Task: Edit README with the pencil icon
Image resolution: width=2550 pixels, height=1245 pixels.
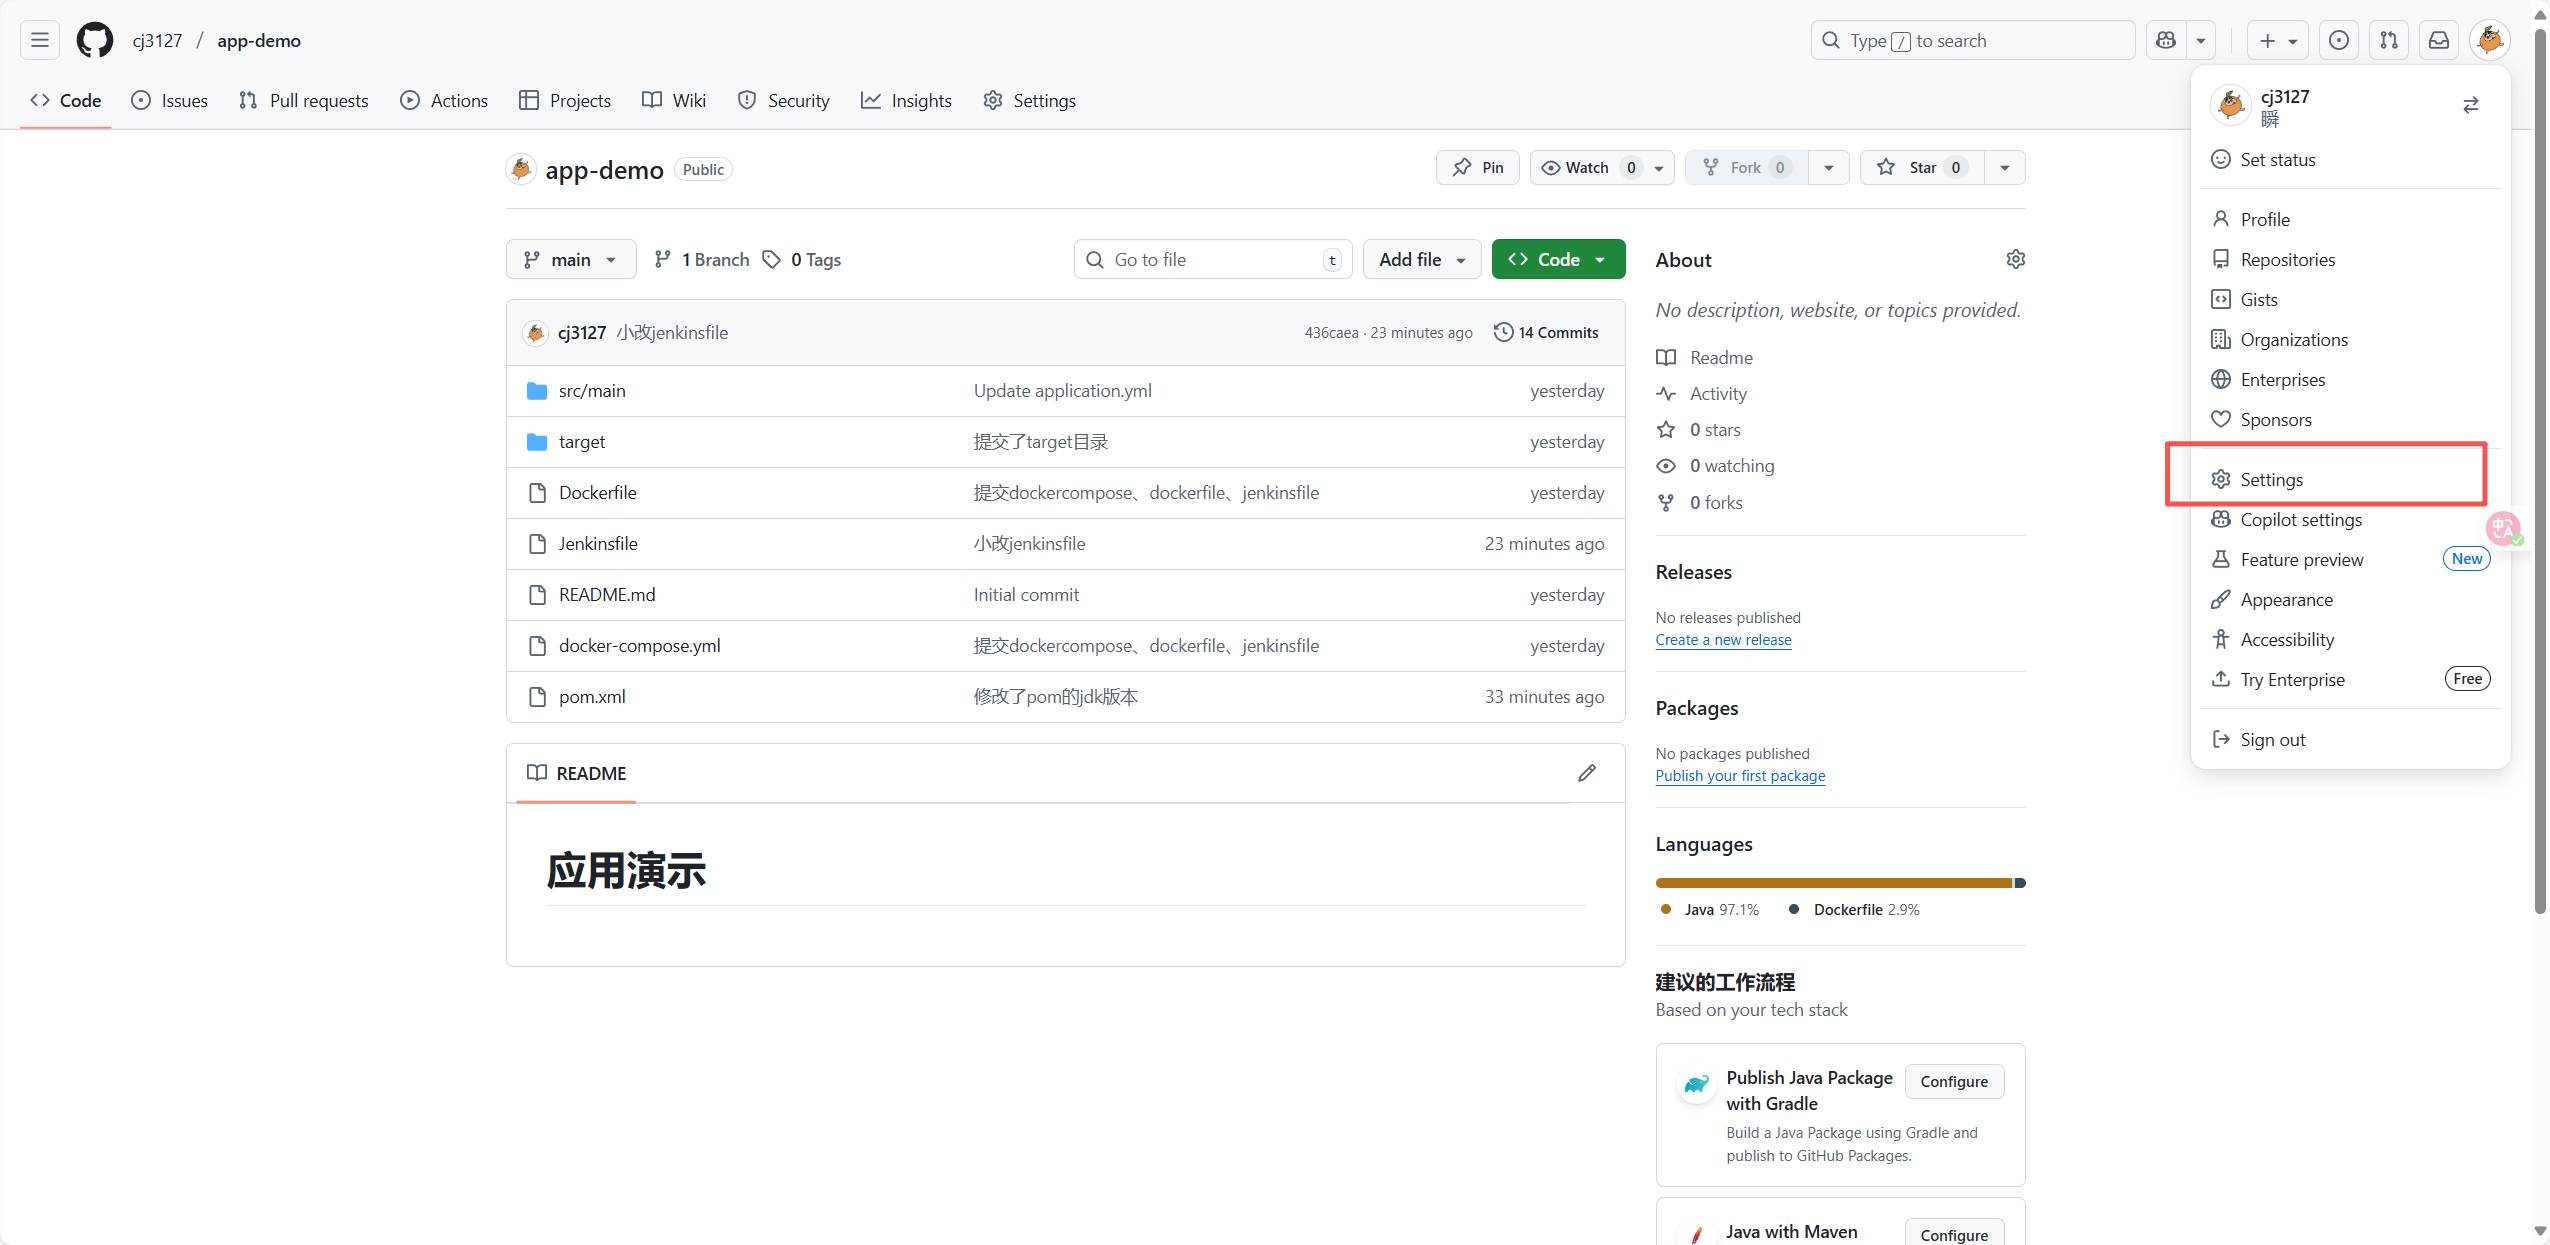Action: (1587, 773)
